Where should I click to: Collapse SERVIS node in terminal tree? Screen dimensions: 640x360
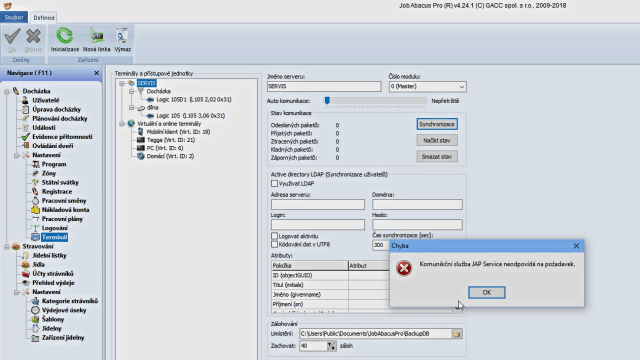point(122,83)
